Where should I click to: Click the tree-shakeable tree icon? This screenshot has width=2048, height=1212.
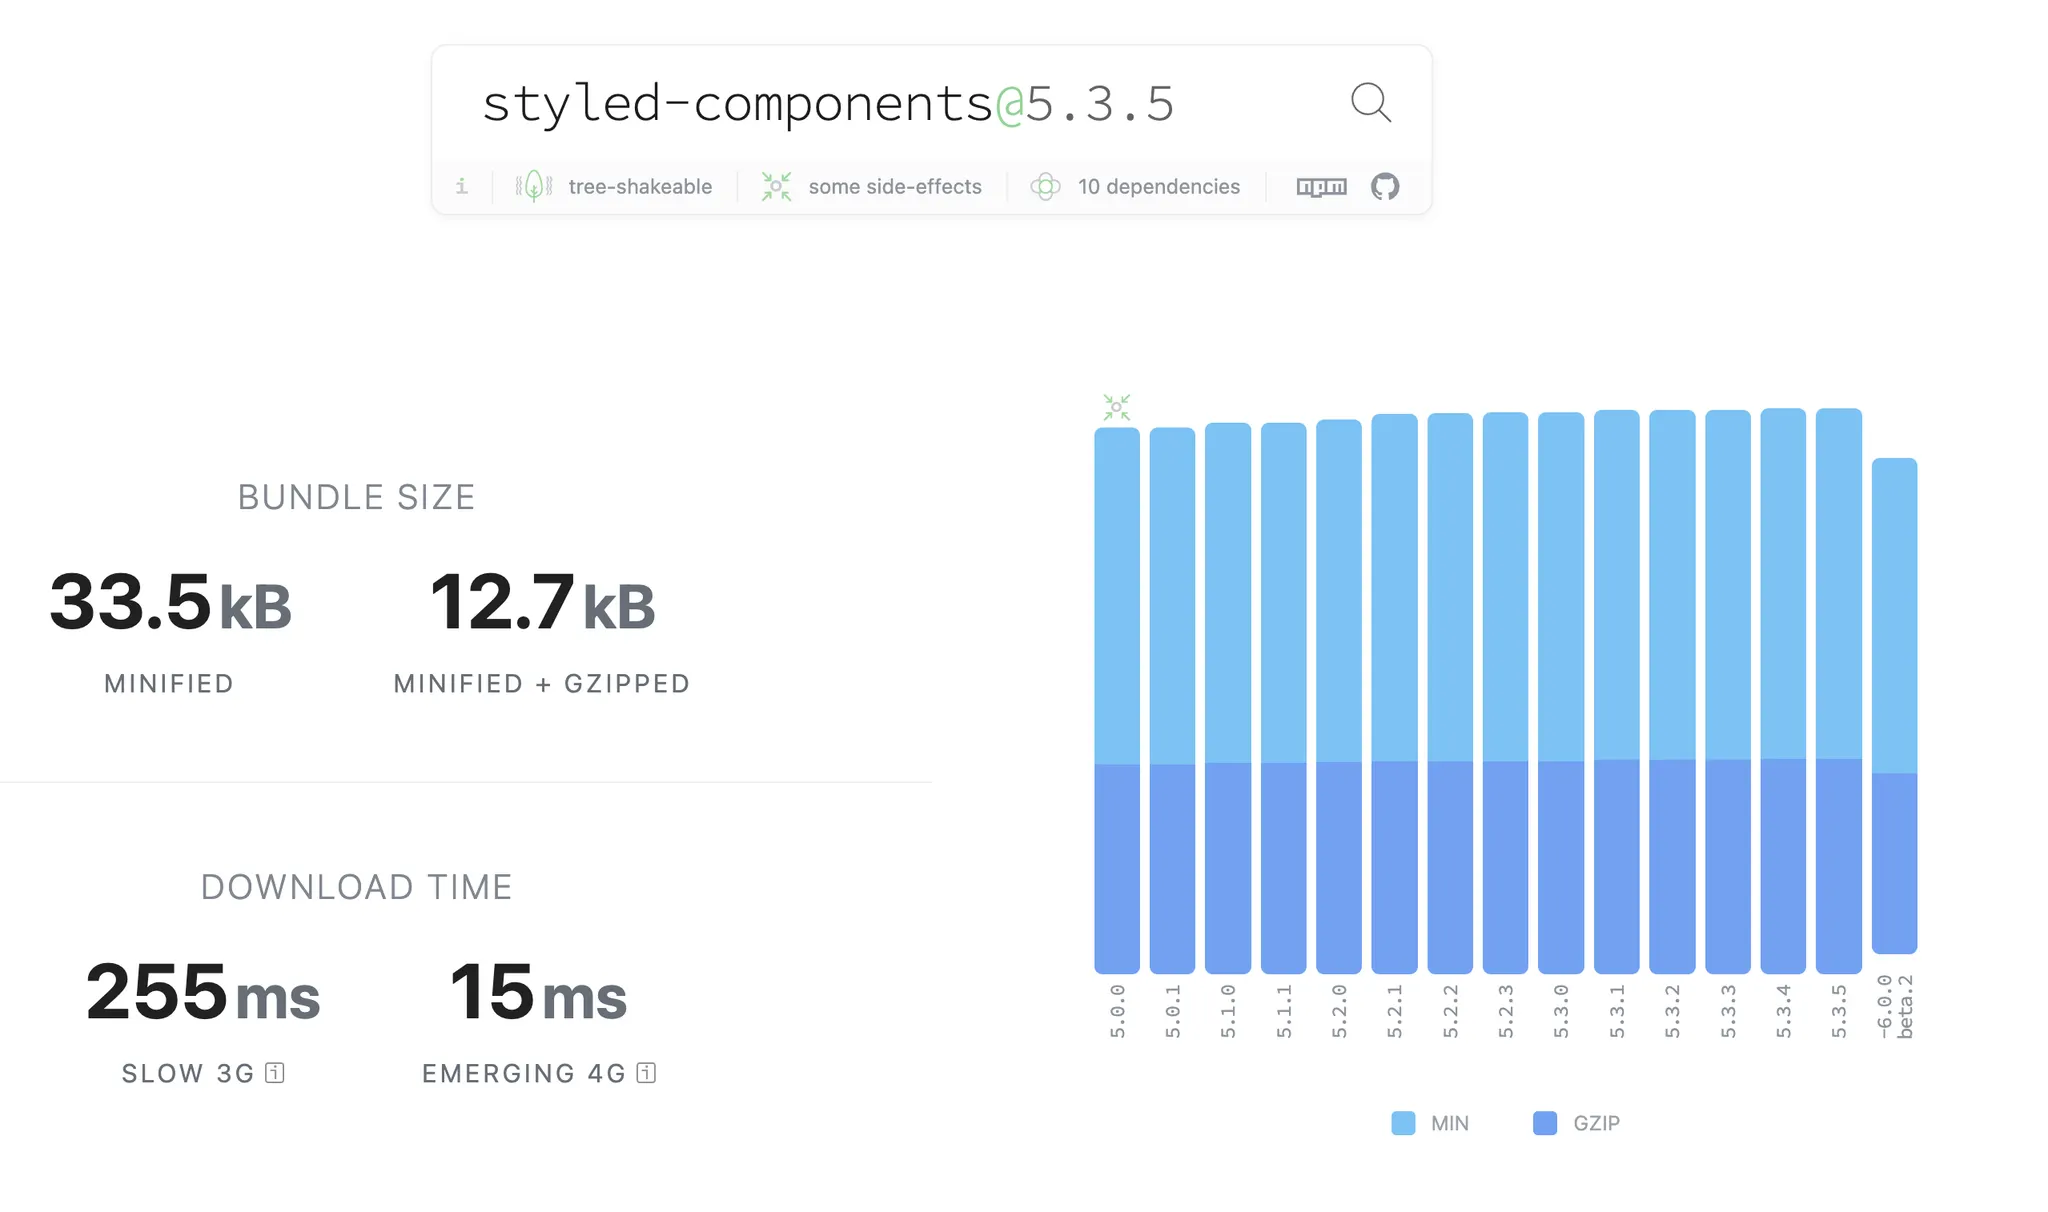tap(534, 187)
